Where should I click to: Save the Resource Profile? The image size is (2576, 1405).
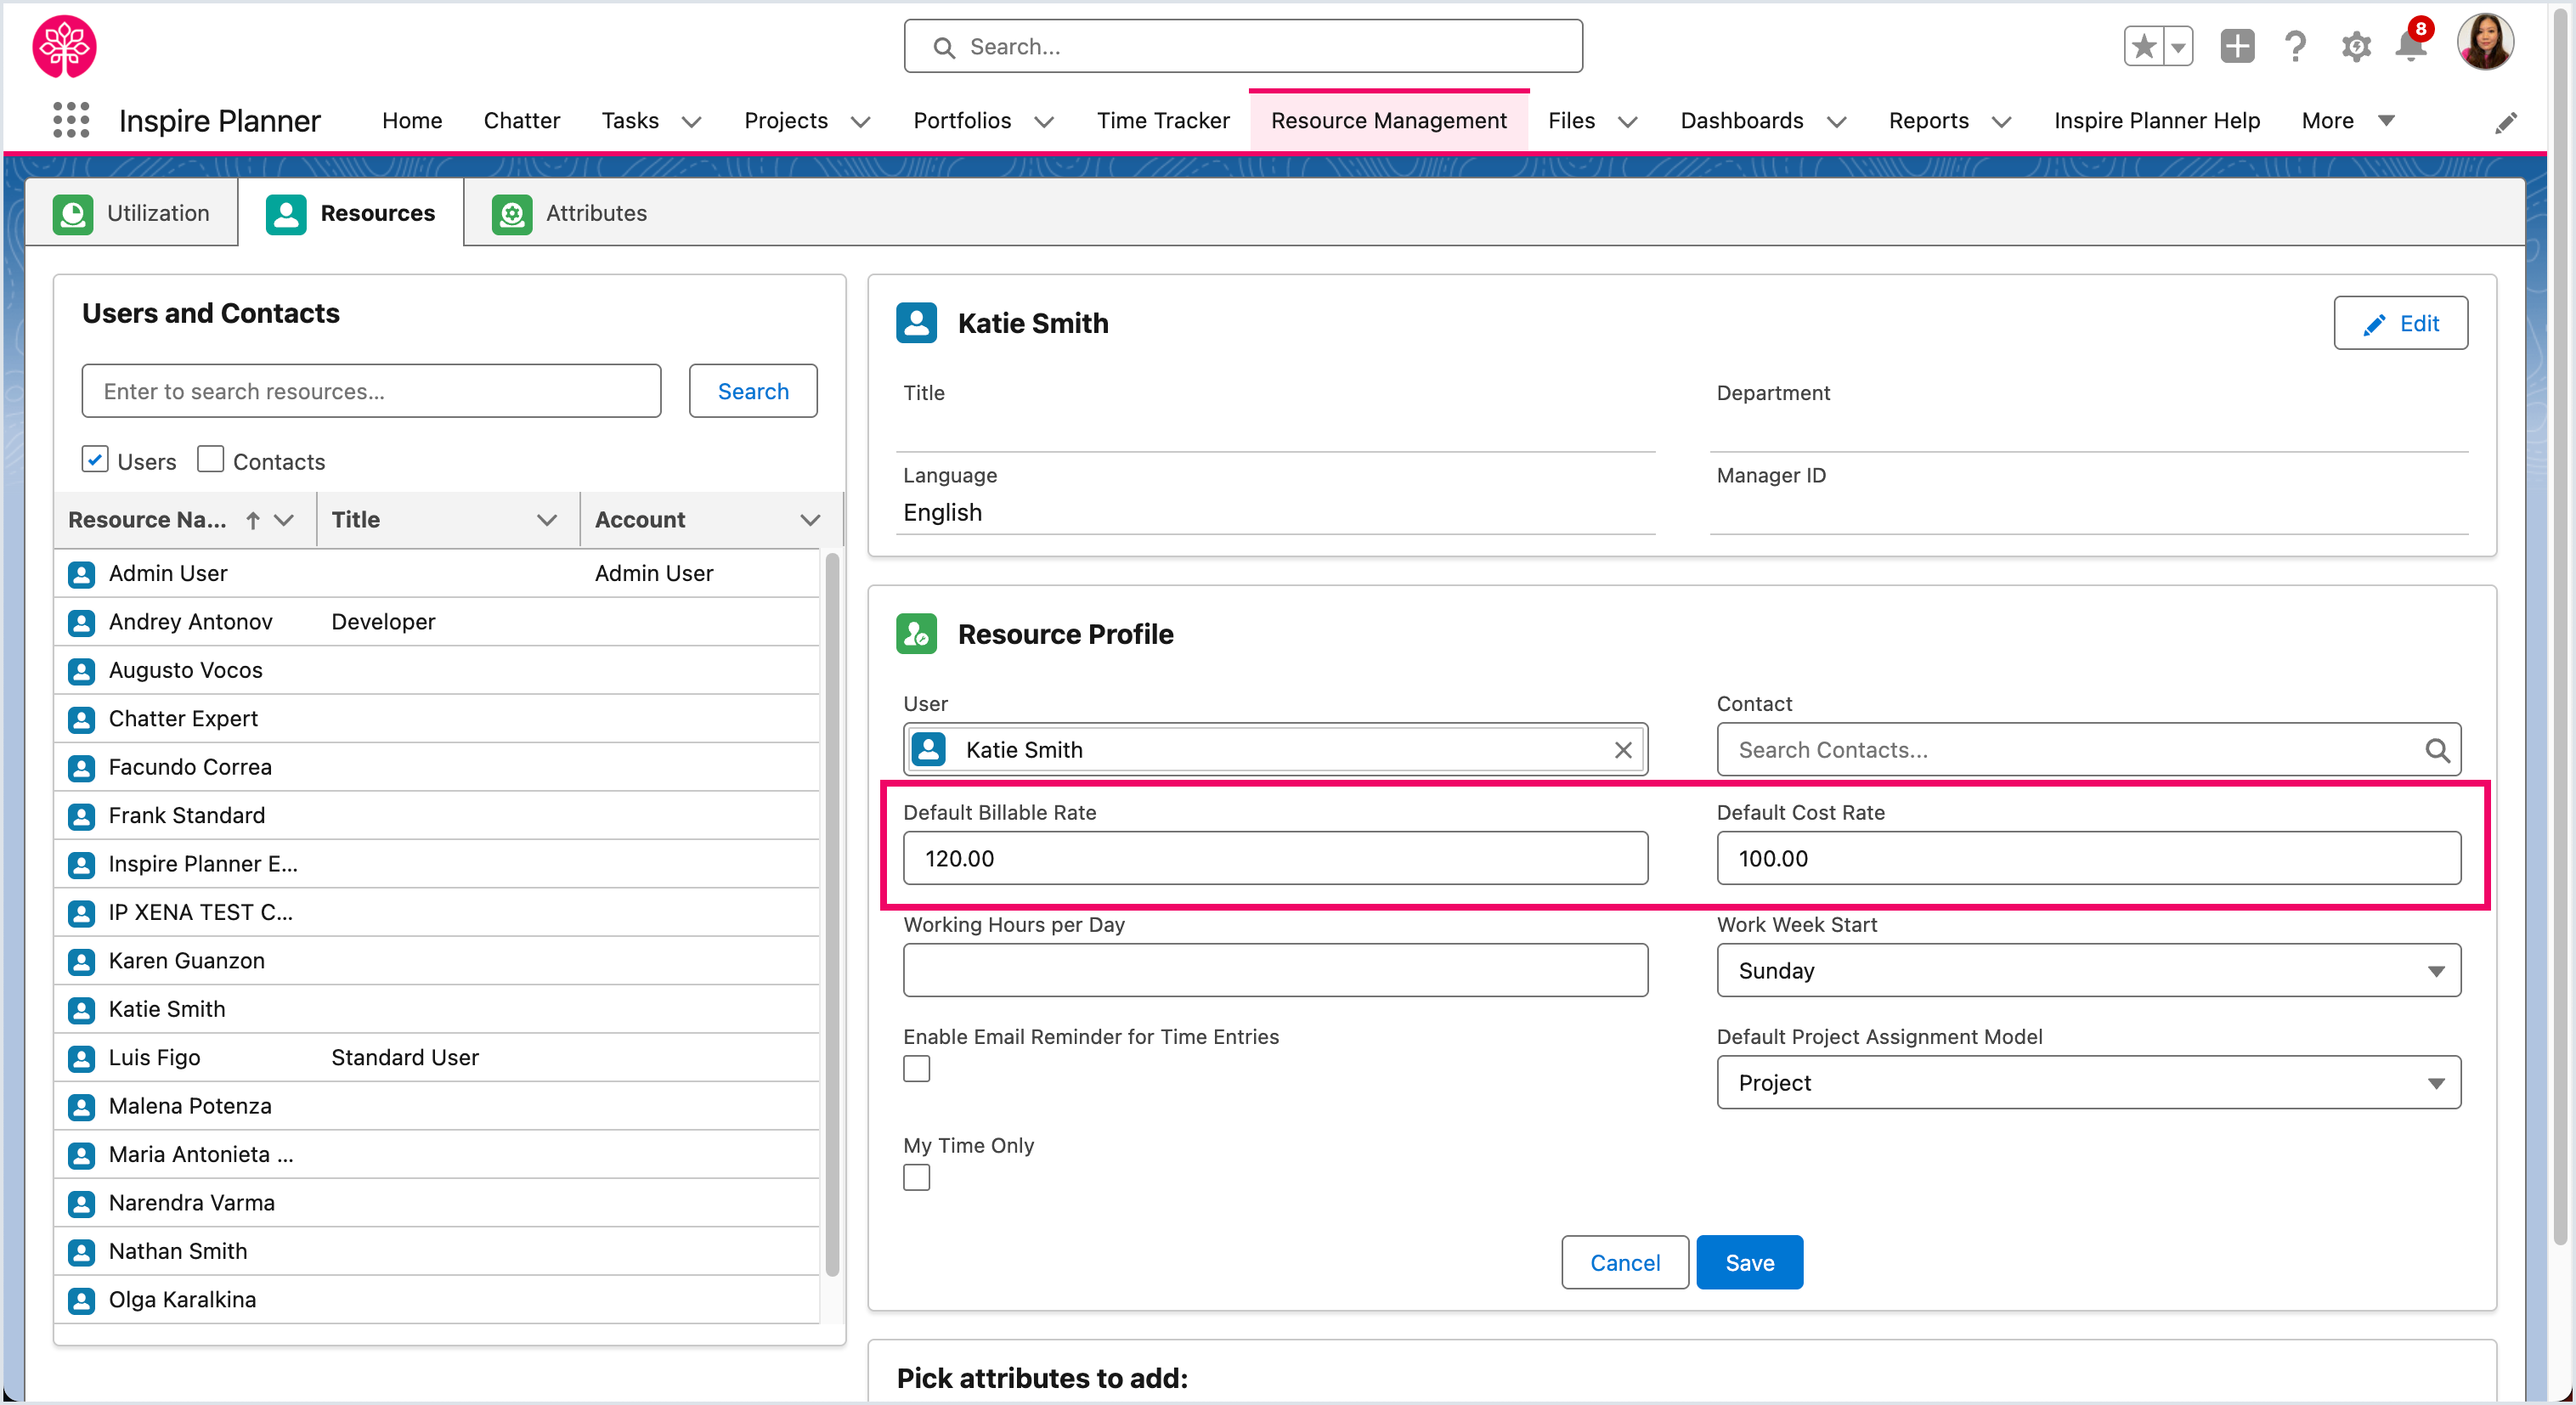(1749, 1262)
